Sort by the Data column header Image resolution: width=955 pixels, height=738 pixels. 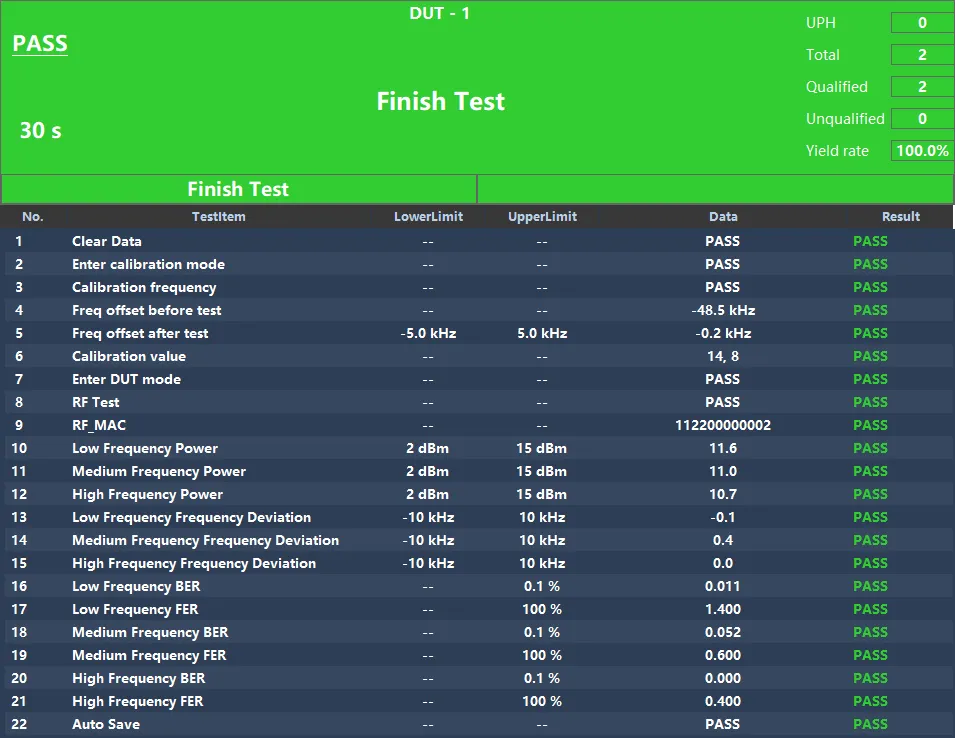pos(723,217)
